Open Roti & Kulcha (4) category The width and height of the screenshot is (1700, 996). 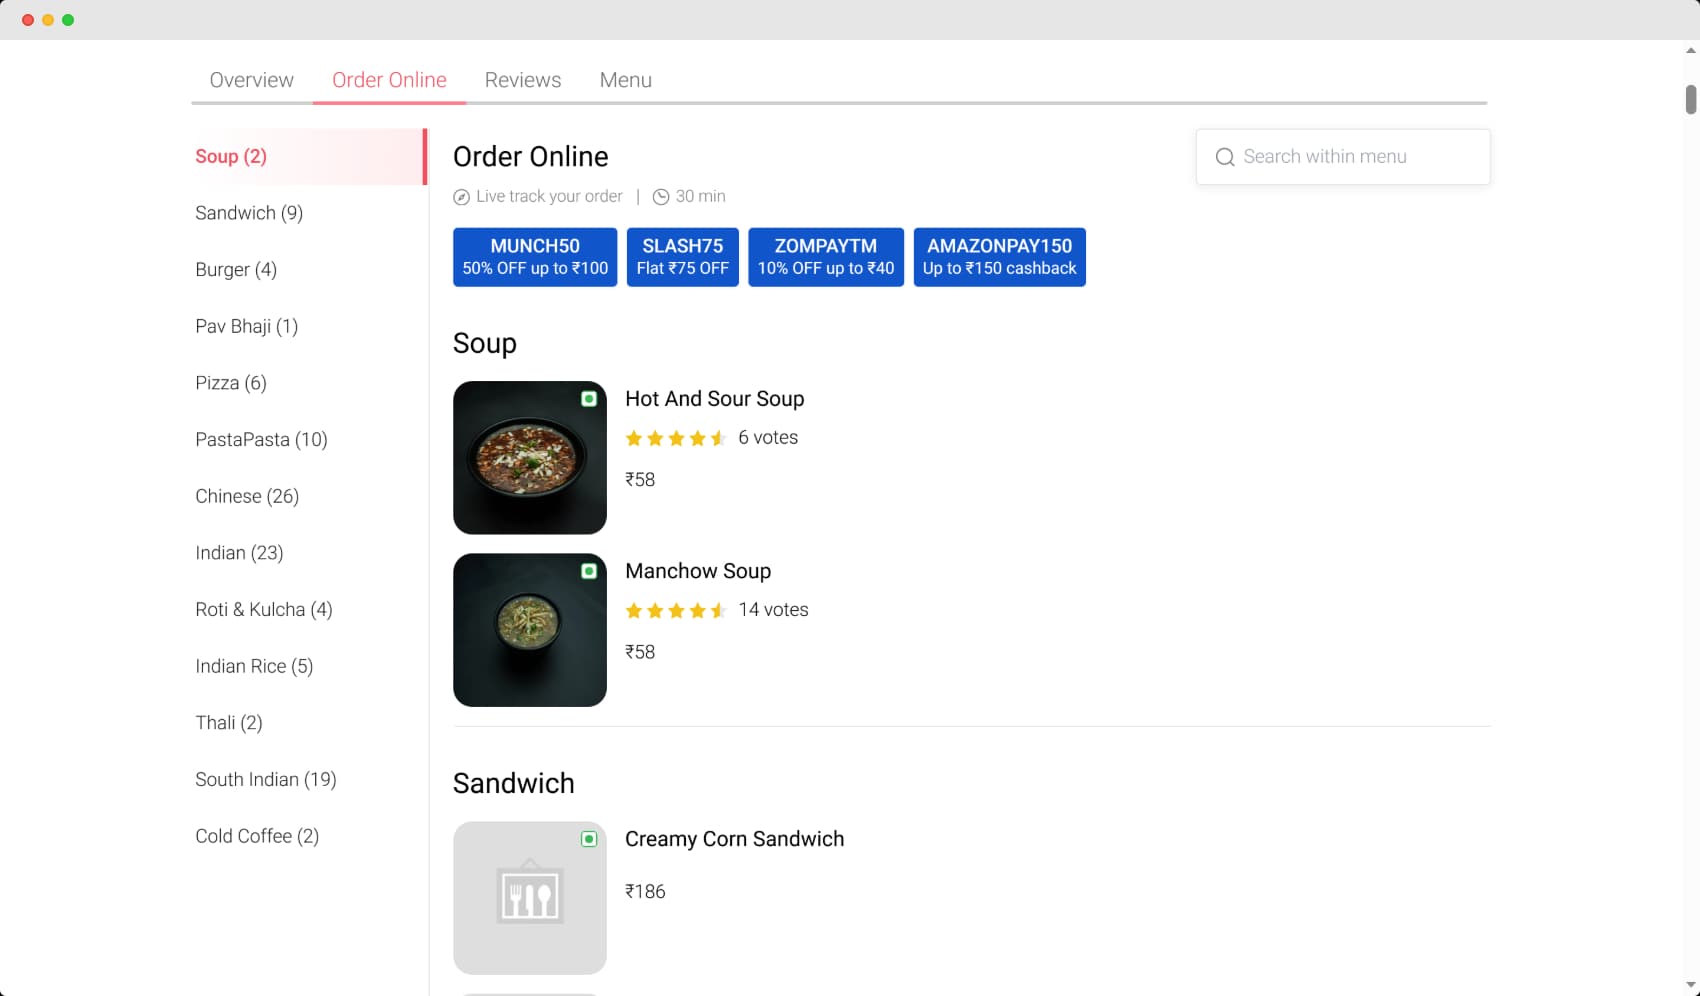coord(264,610)
